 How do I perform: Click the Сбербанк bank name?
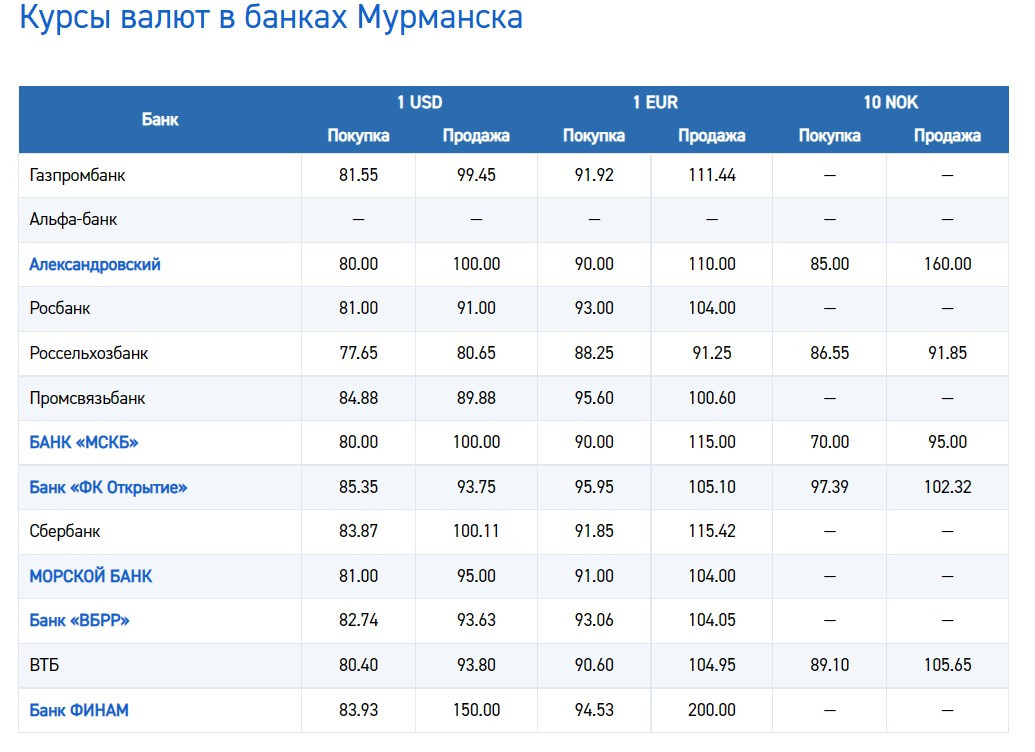[65, 531]
